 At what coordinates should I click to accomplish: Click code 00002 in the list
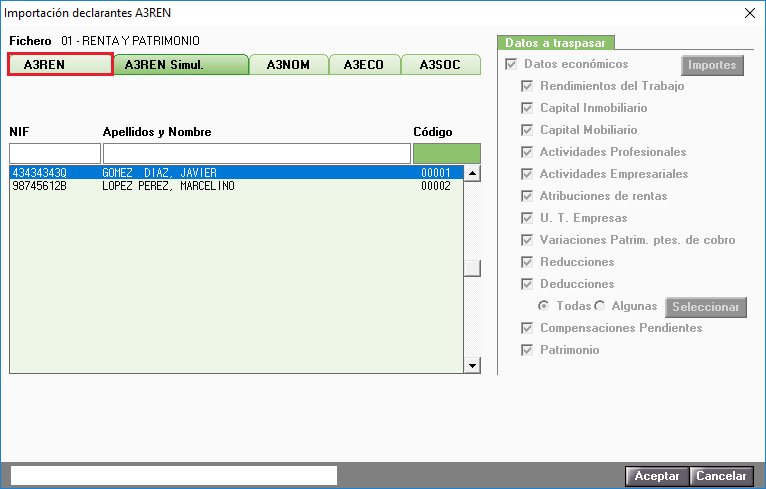[x=436, y=186]
